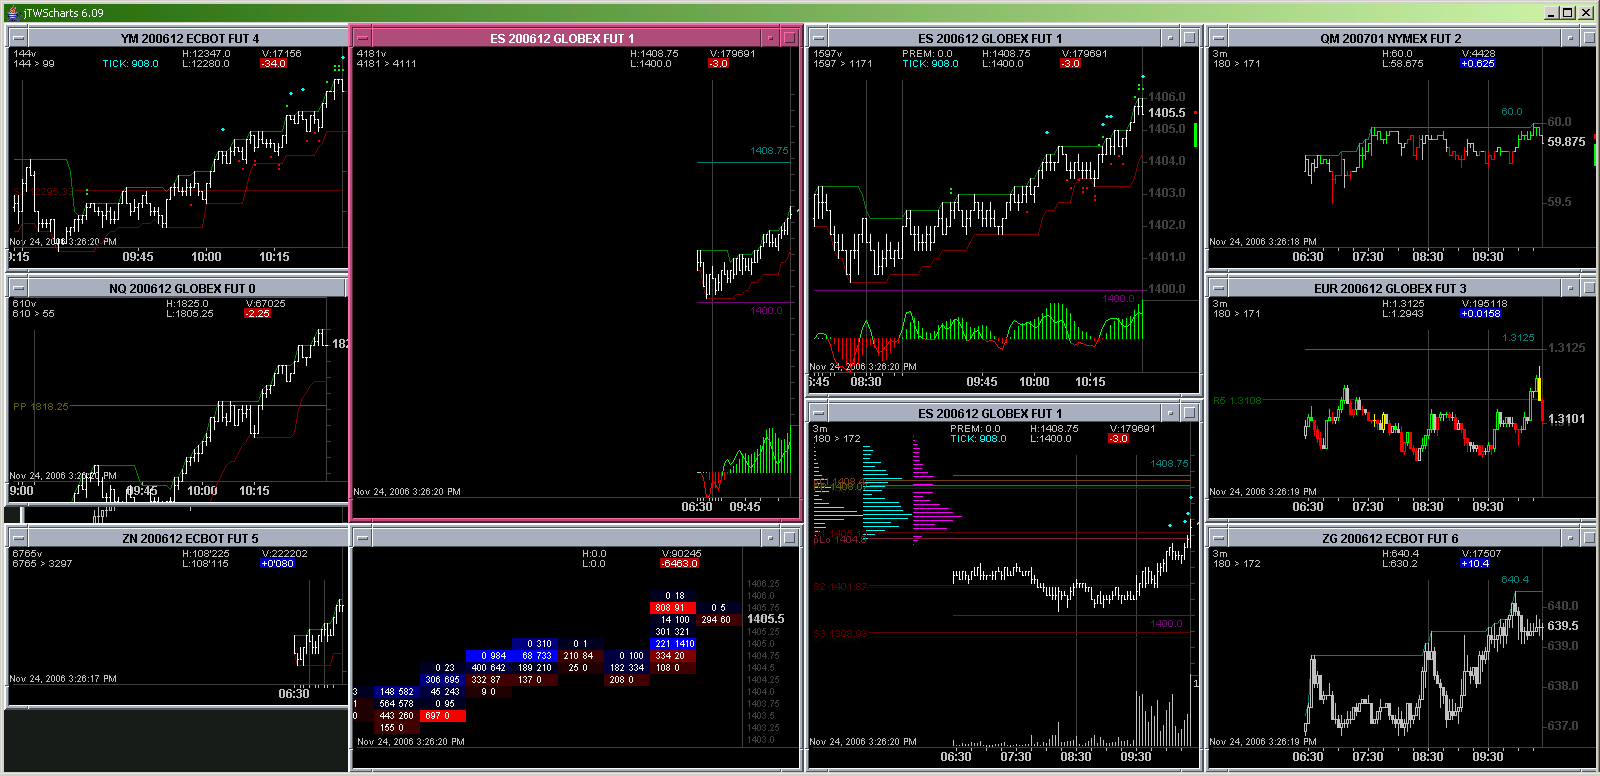Image resolution: width=1600 pixels, height=776 pixels.
Task: Maximize the QM 200701 NYMEX window
Action: pyautogui.click(x=1589, y=37)
